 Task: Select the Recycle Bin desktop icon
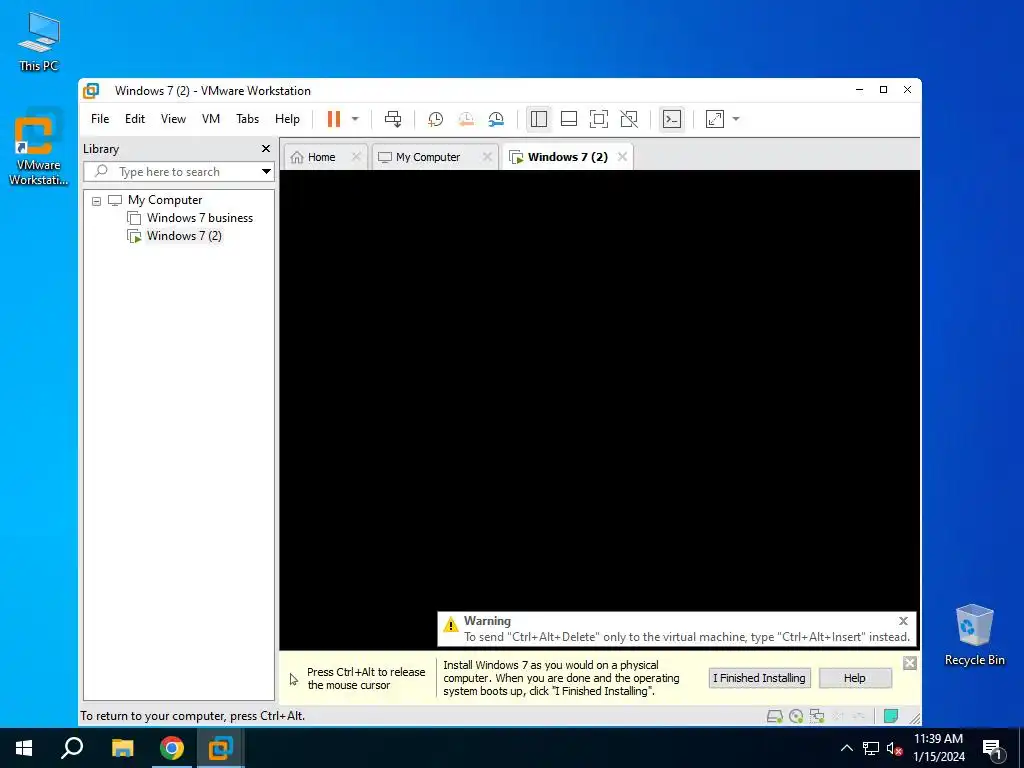coord(974,634)
